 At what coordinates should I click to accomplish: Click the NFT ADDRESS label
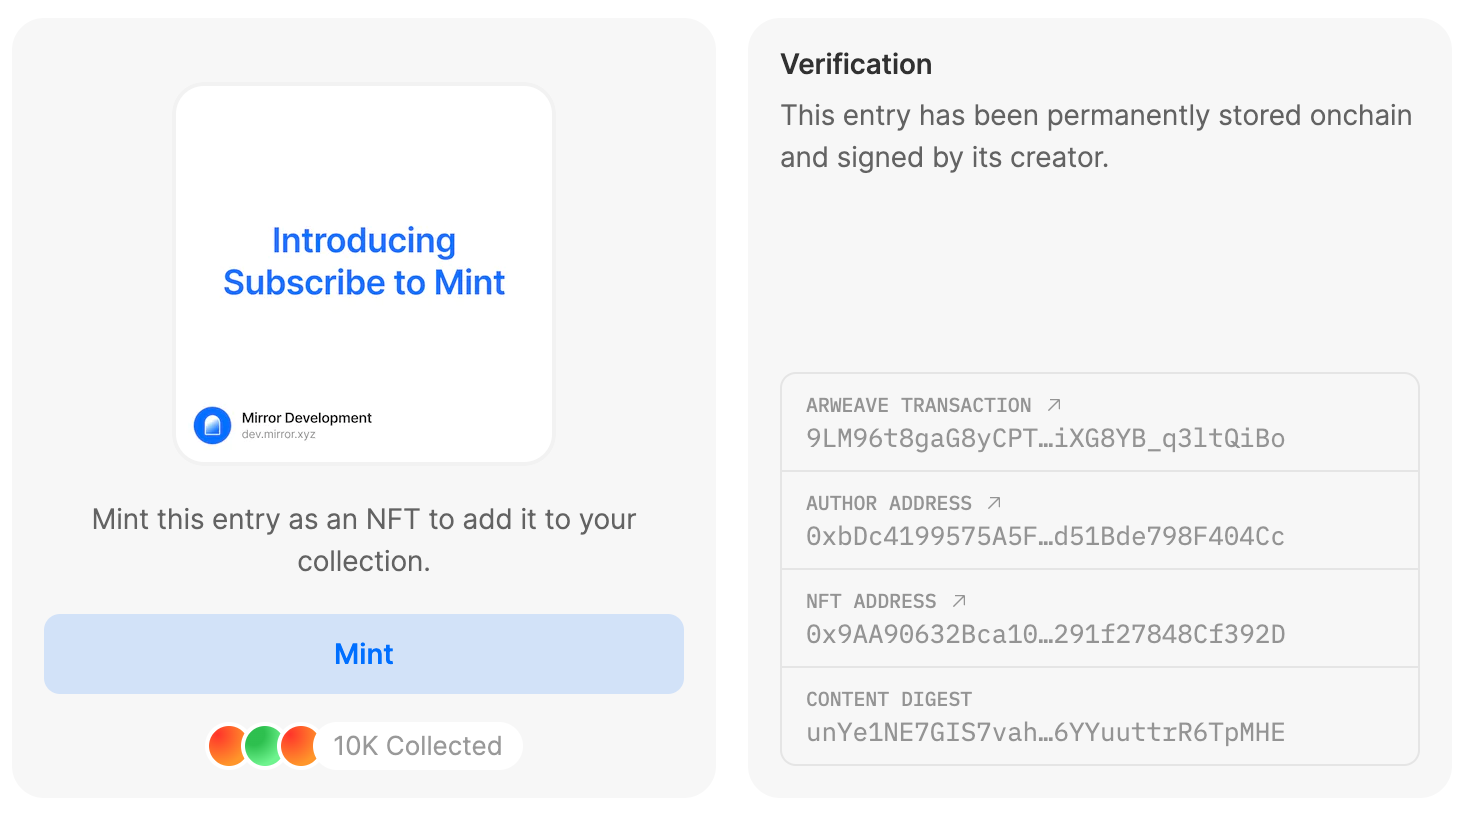click(x=871, y=601)
